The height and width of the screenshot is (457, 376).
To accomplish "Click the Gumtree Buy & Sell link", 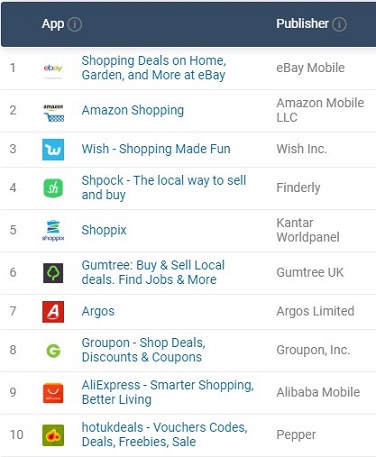I will pos(153,272).
